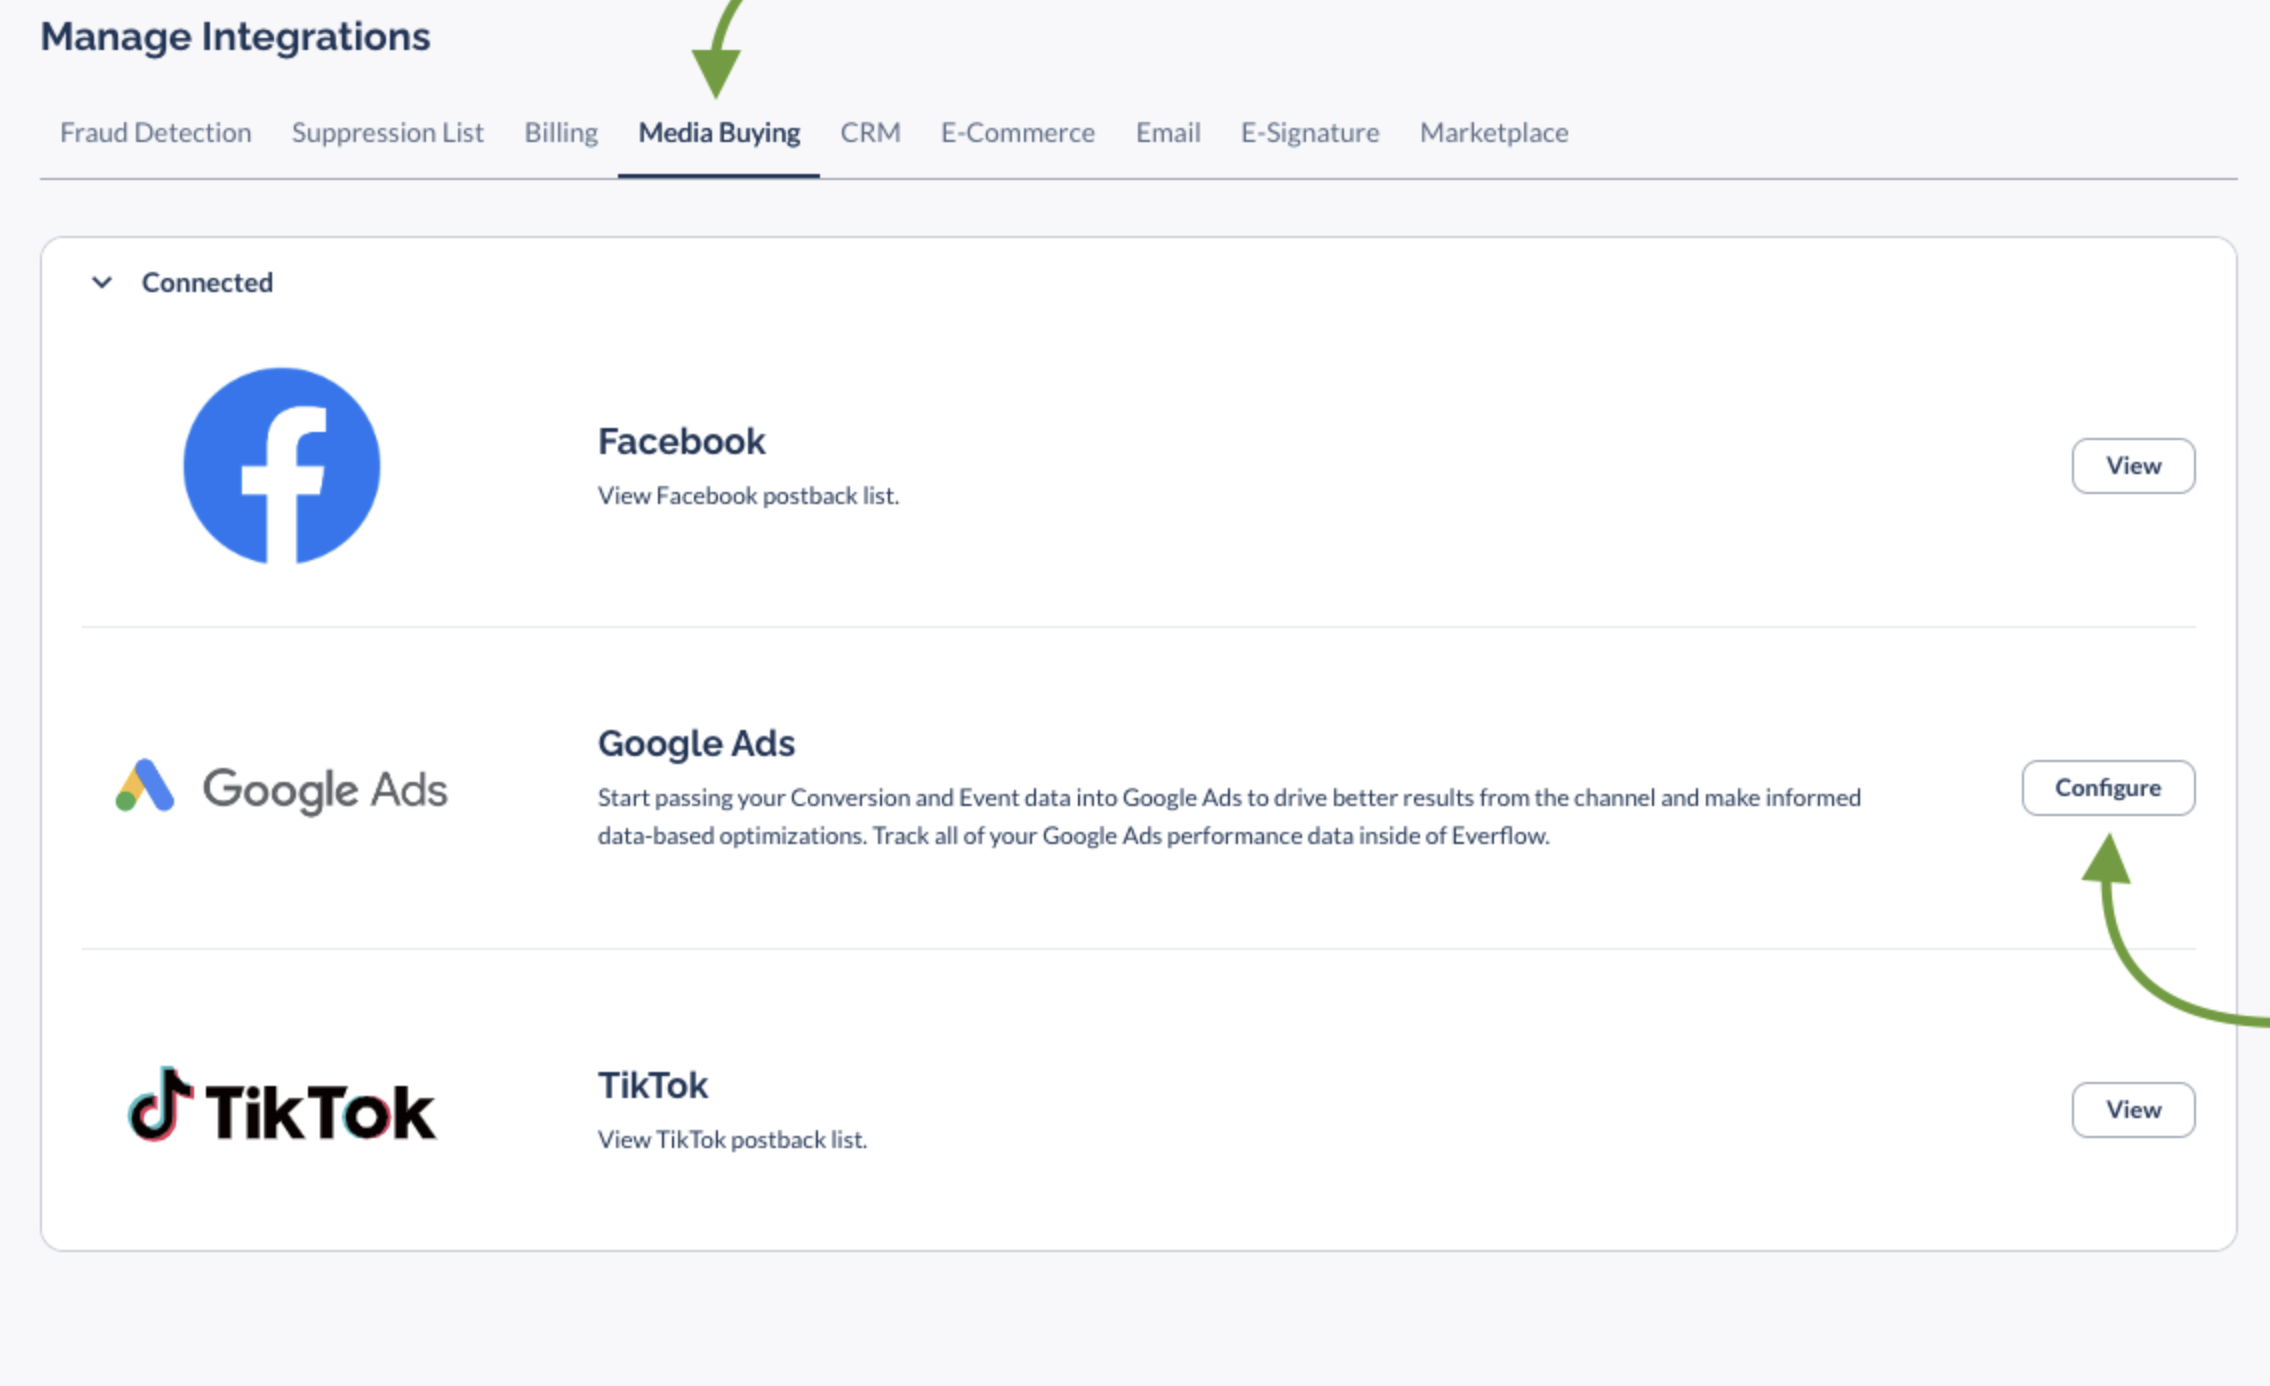This screenshot has width=2270, height=1386.
Task: Click the Google Ads heading text
Action: pos(696,743)
